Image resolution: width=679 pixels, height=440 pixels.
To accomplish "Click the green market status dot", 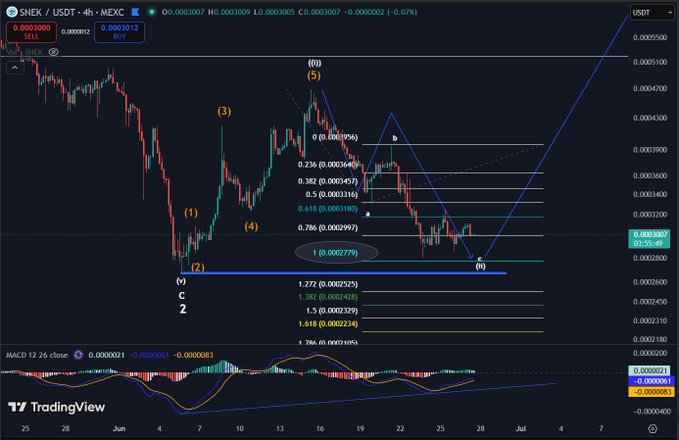I will coord(152,12).
